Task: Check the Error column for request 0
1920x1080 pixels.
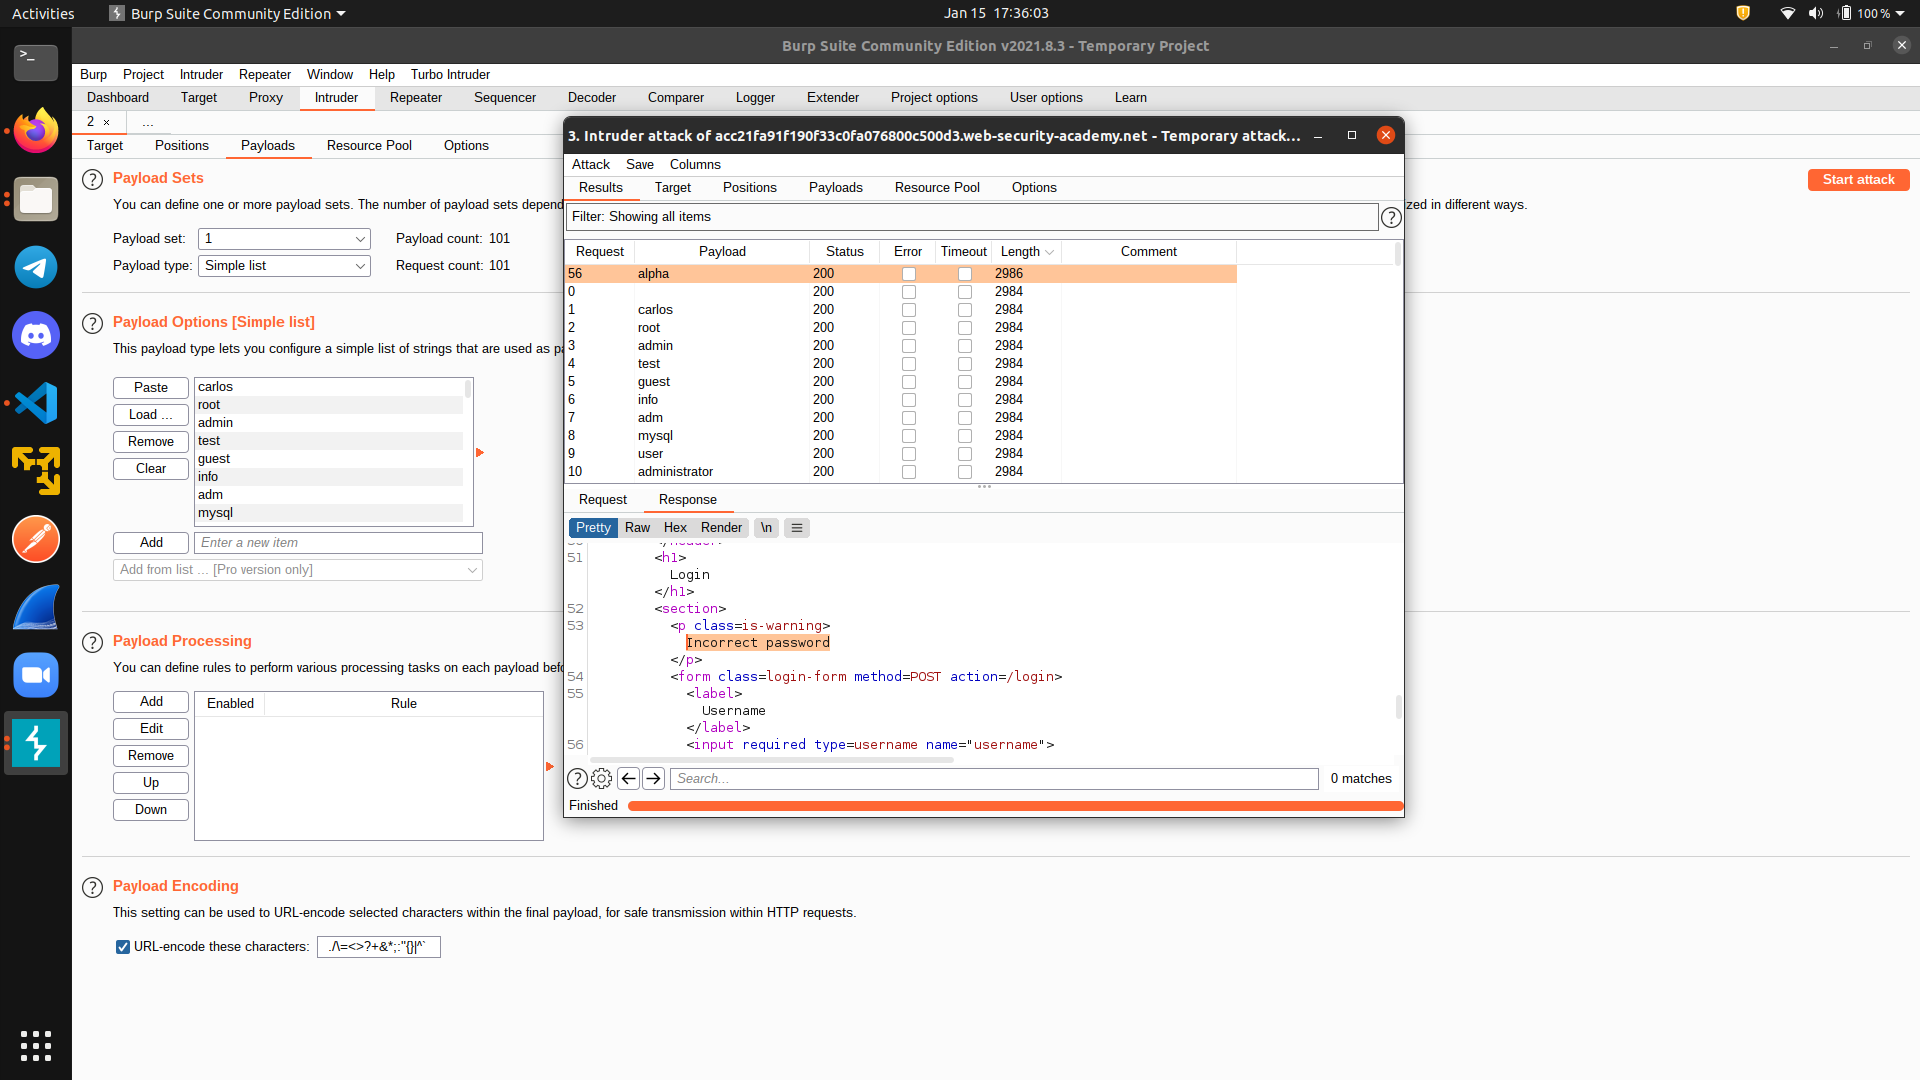Action: pos(907,290)
